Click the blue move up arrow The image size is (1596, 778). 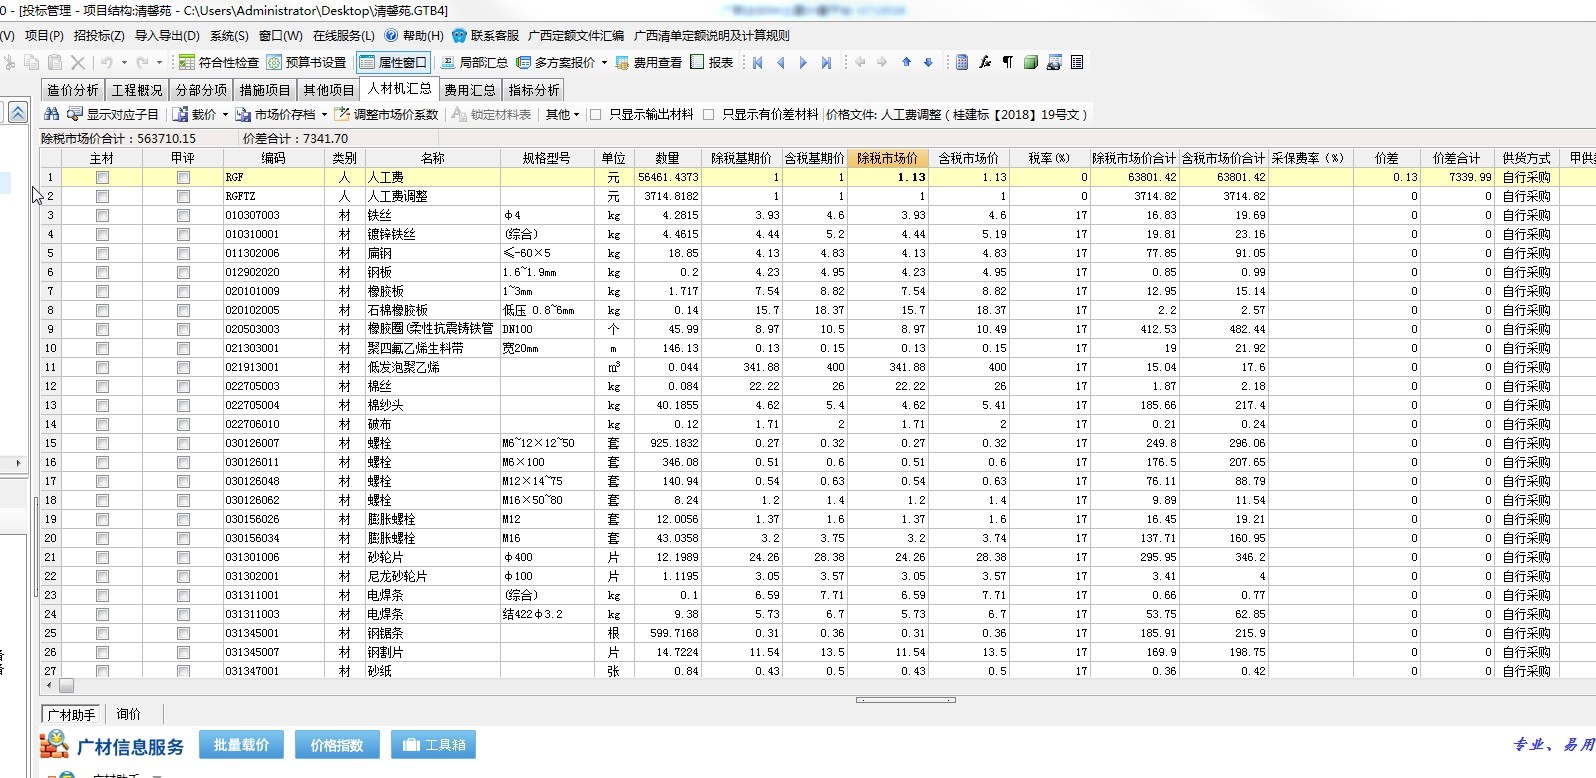point(906,62)
